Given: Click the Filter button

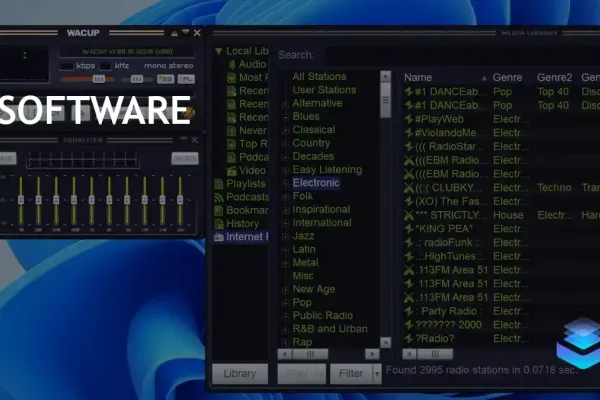Looking at the screenshot, I should 351,374.
